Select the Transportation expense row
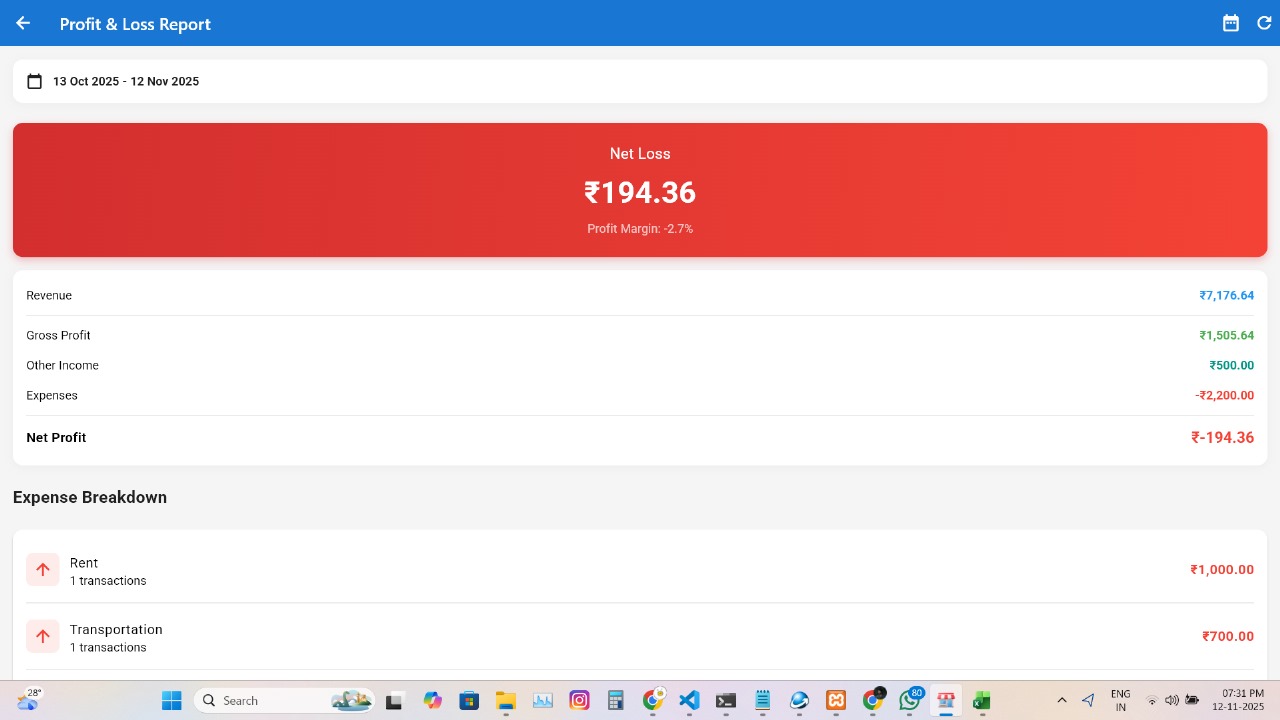This screenshot has height=720, width=1280. pyautogui.click(x=640, y=636)
